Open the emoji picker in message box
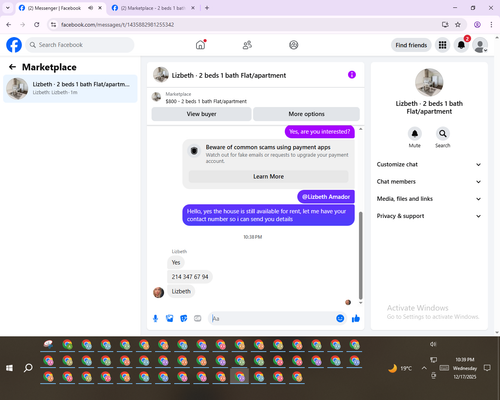Image resolution: width=500 pixels, height=400 pixels. click(x=340, y=319)
